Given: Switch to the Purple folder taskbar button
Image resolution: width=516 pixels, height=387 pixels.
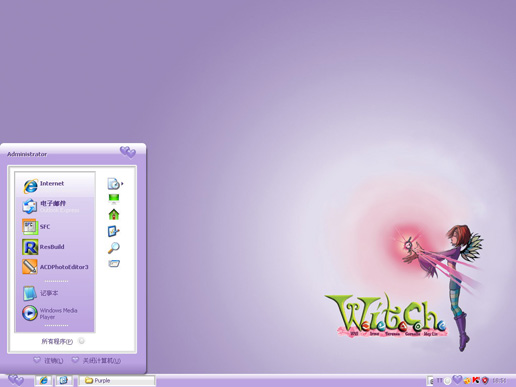Looking at the screenshot, I should coord(117,380).
